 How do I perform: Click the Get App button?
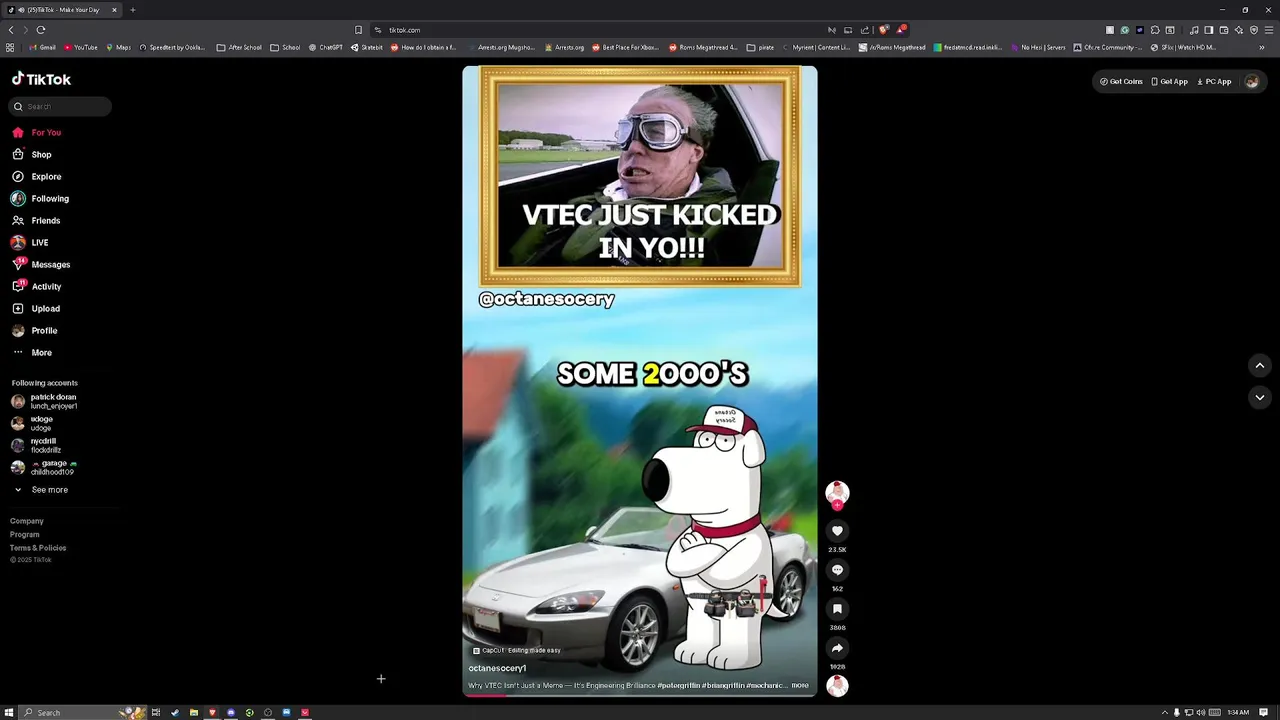[1169, 82]
